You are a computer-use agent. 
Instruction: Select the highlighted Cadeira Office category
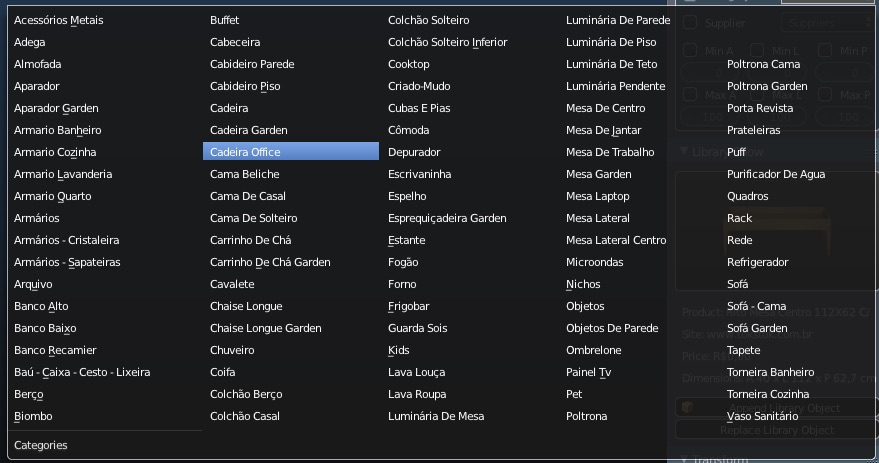[x=246, y=152]
